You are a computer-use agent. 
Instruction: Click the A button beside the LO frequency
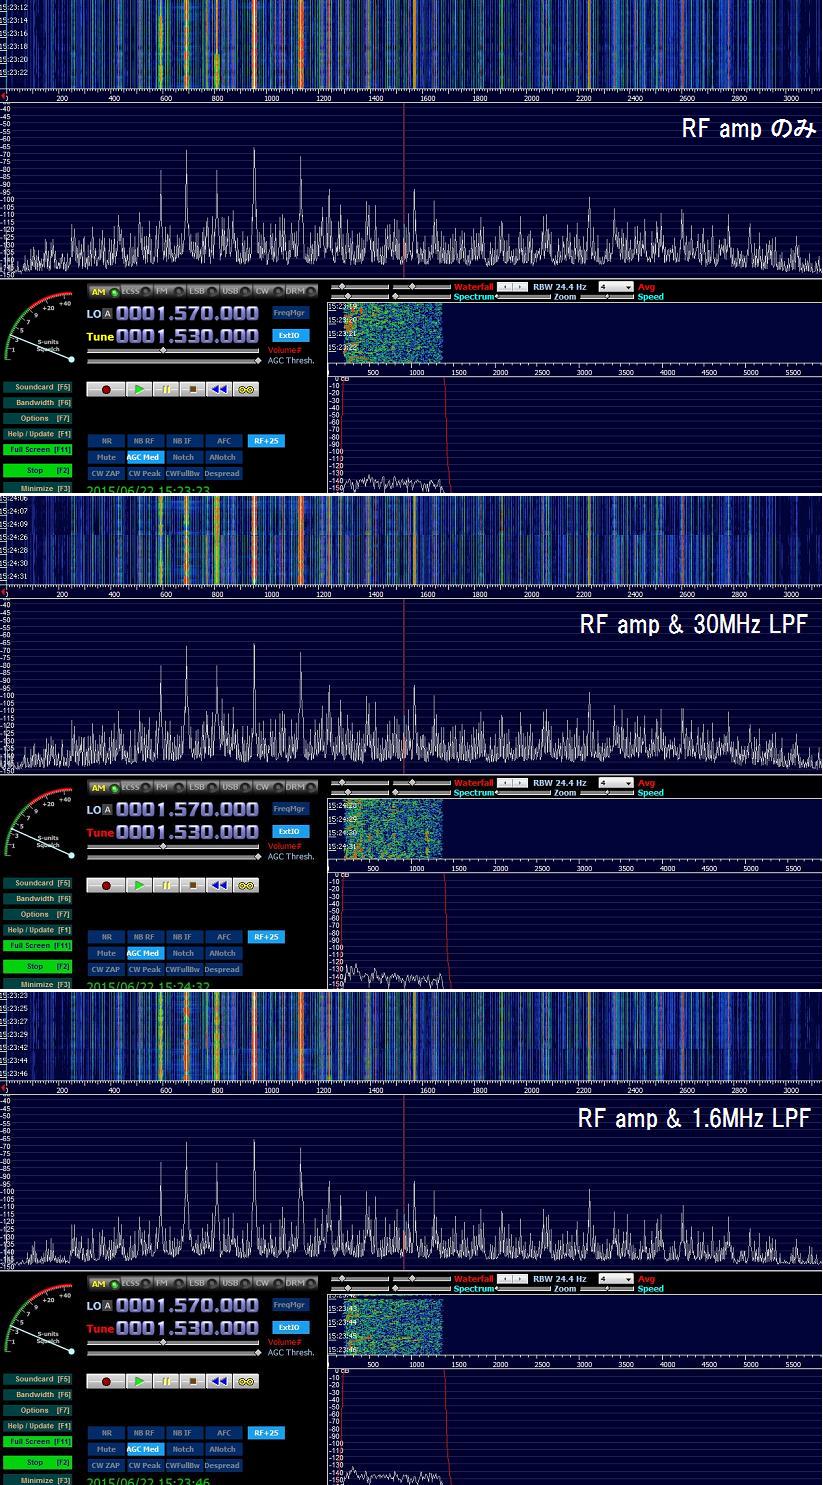pos(107,312)
